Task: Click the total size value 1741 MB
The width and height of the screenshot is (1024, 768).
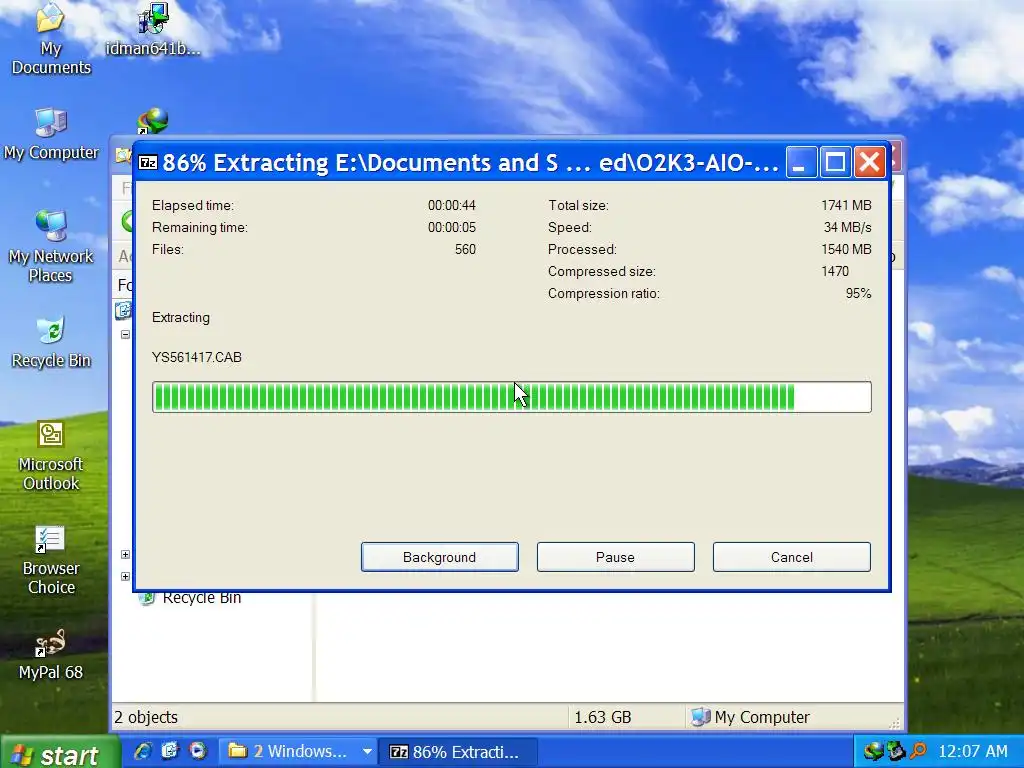Action: point(846,205)
